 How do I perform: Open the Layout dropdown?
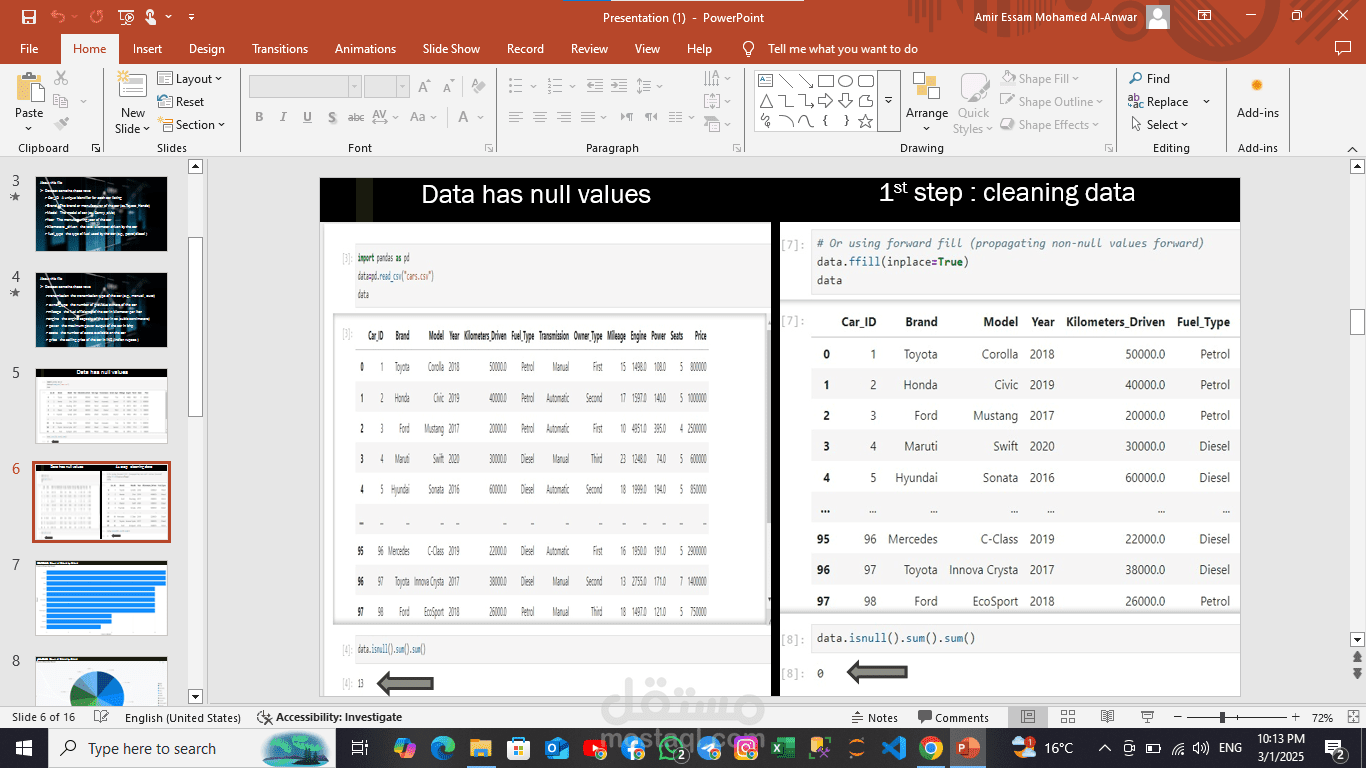coord(190,79)
